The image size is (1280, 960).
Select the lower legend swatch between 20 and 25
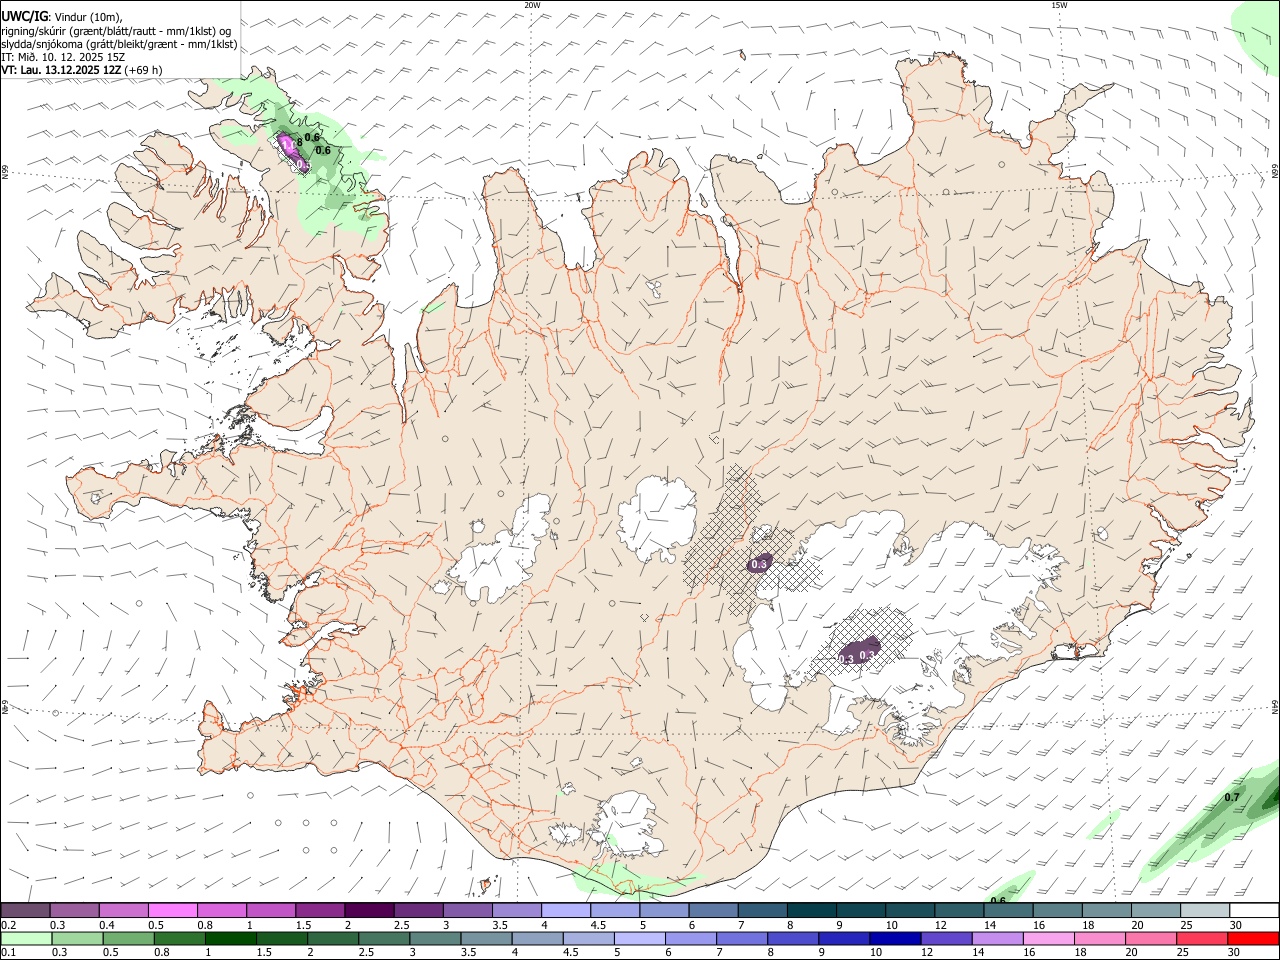click(1149, 938)
